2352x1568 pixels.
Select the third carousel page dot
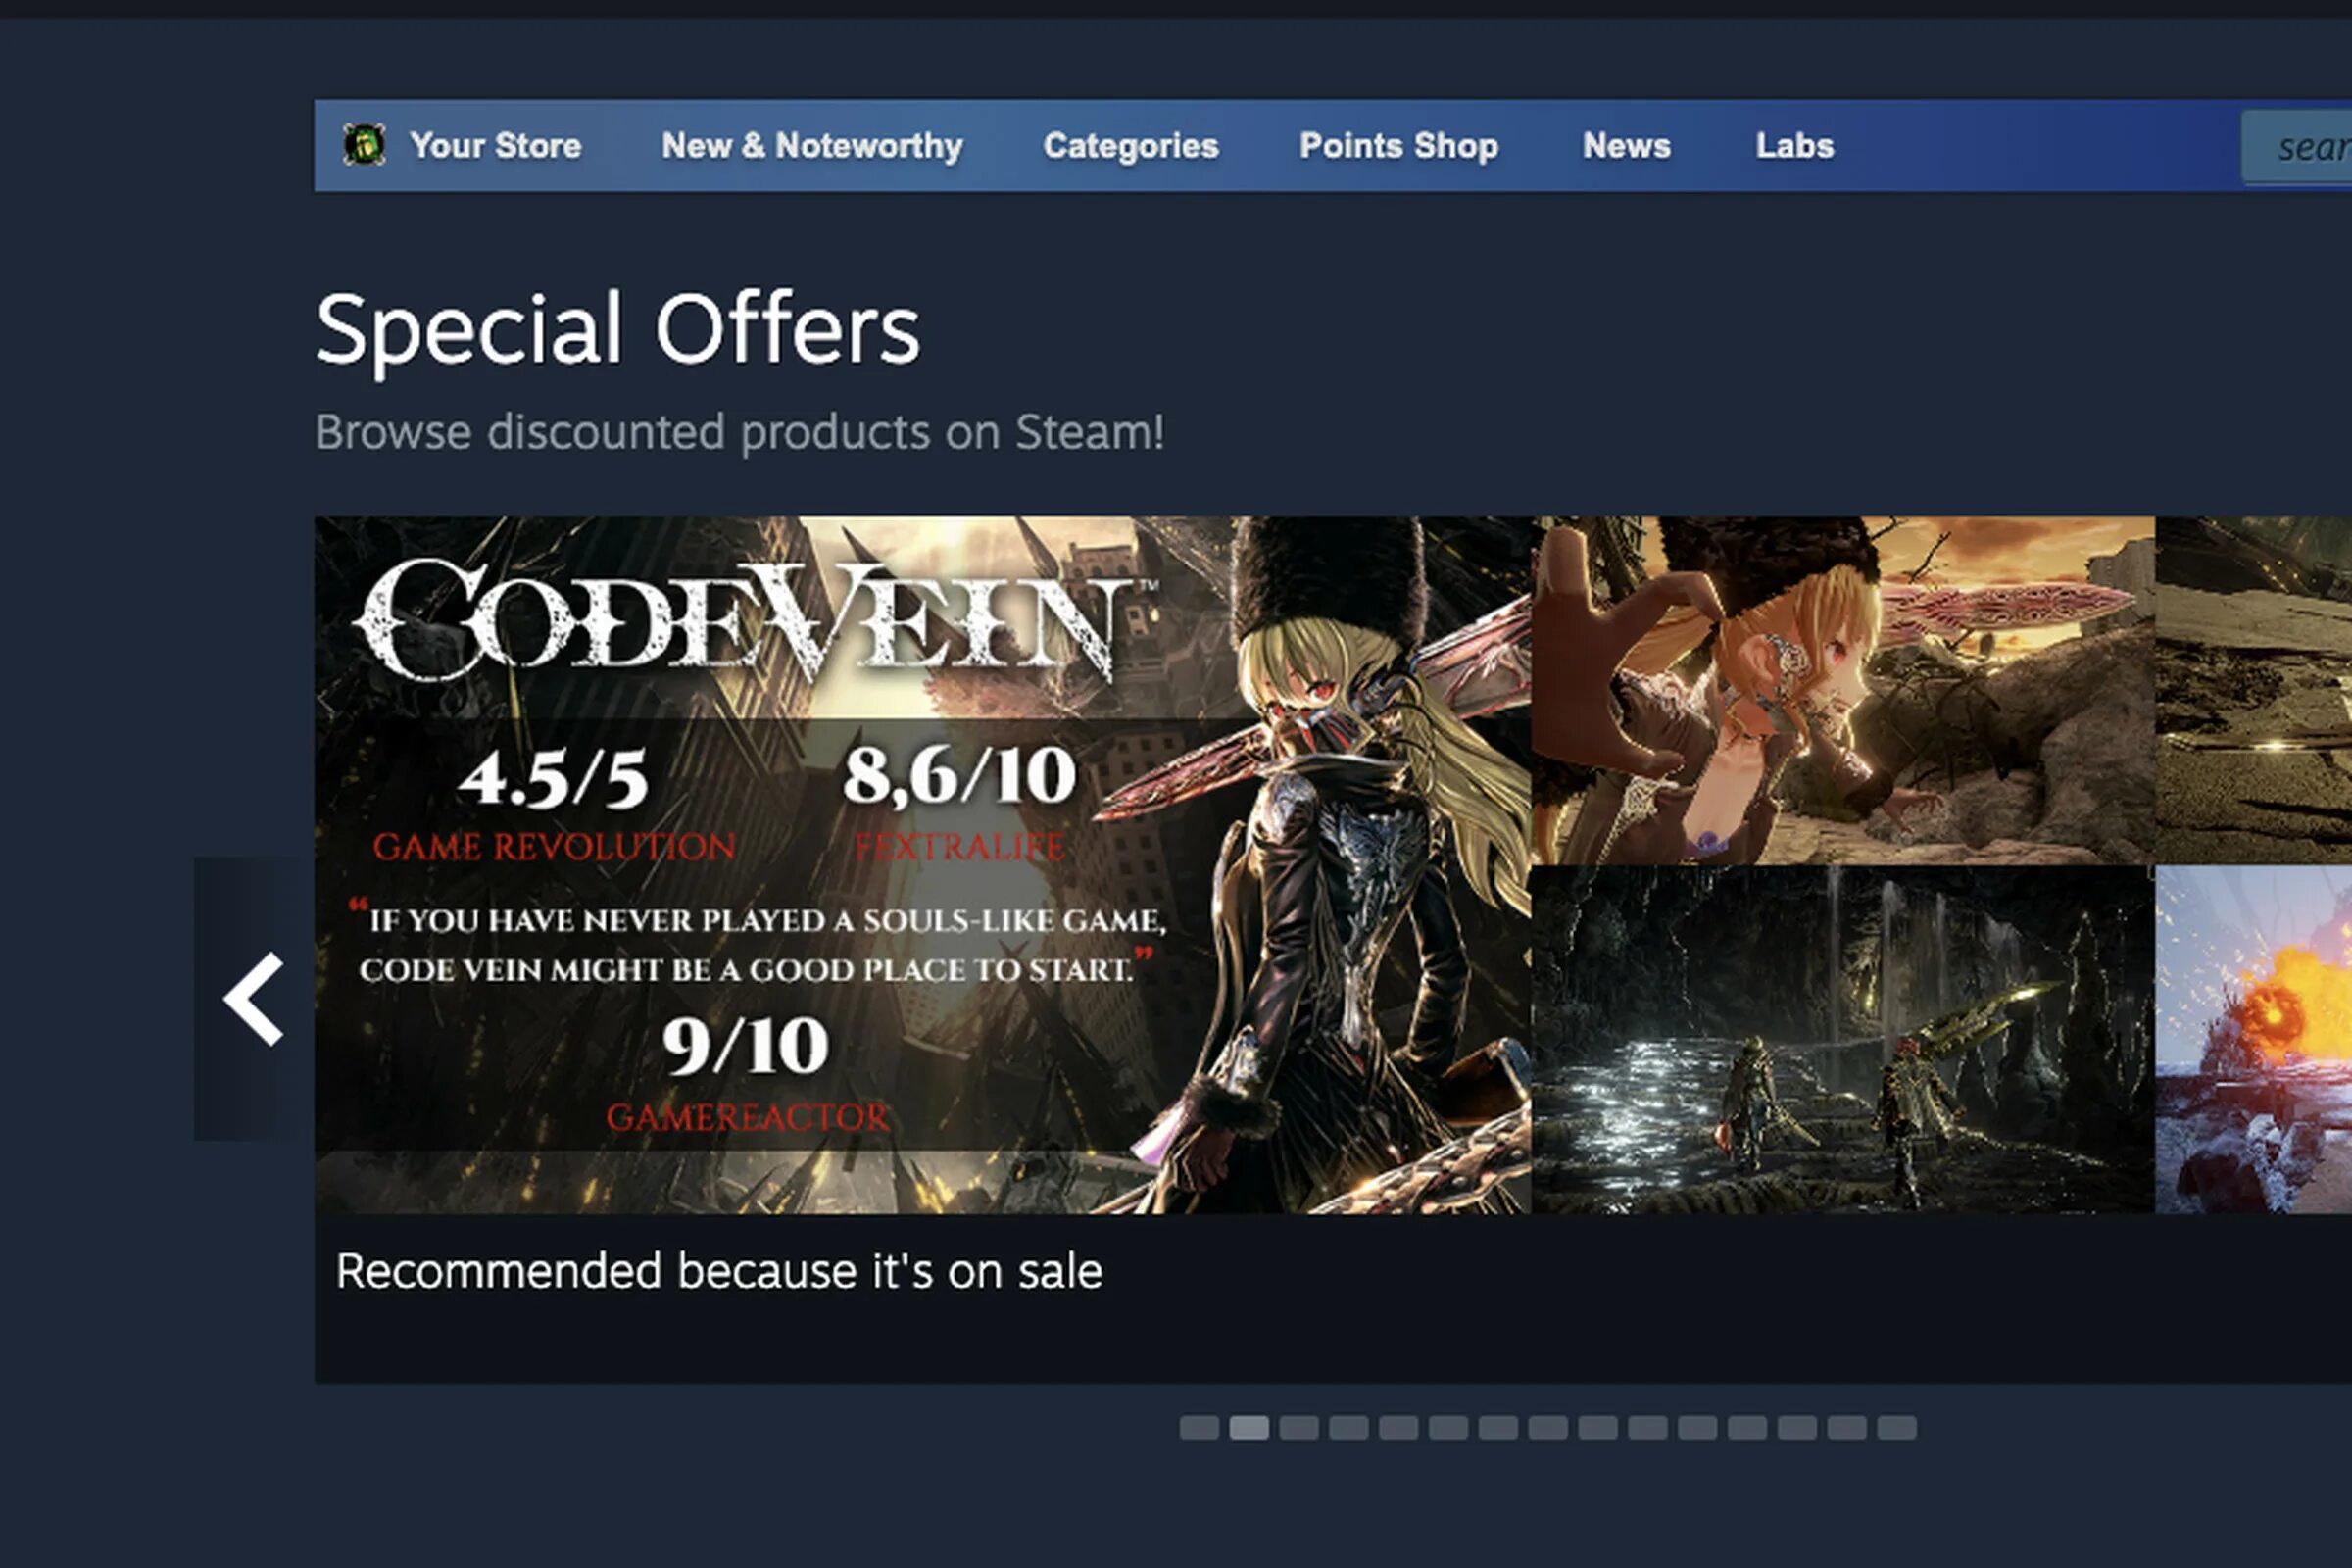click(x=1299, y=1427)
